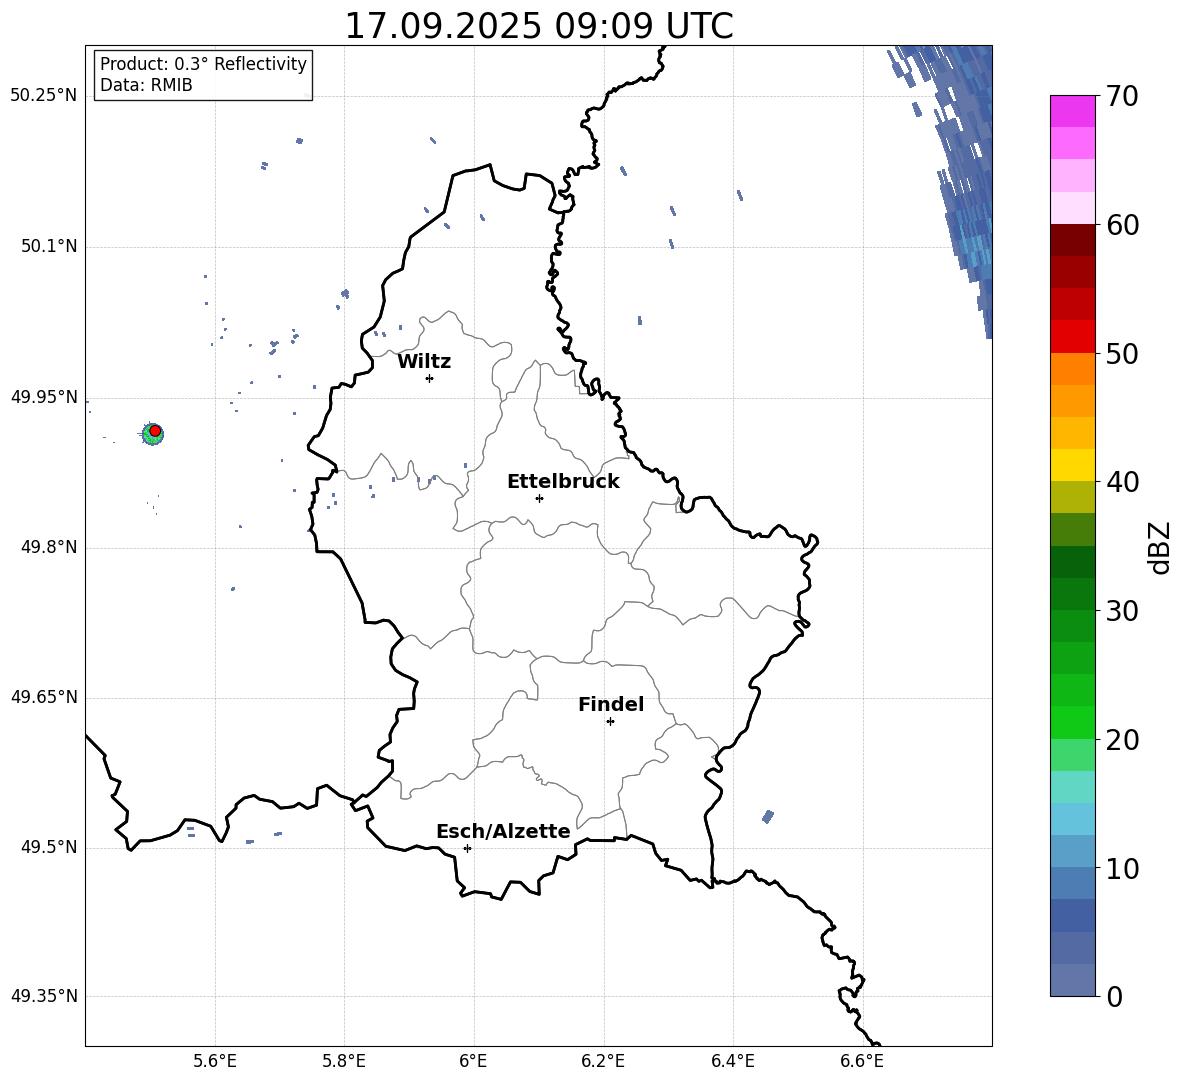This screenshot has width=1184, height=1081.
Task: Click the Esch/Alzette city label
Action: (503, 831)
